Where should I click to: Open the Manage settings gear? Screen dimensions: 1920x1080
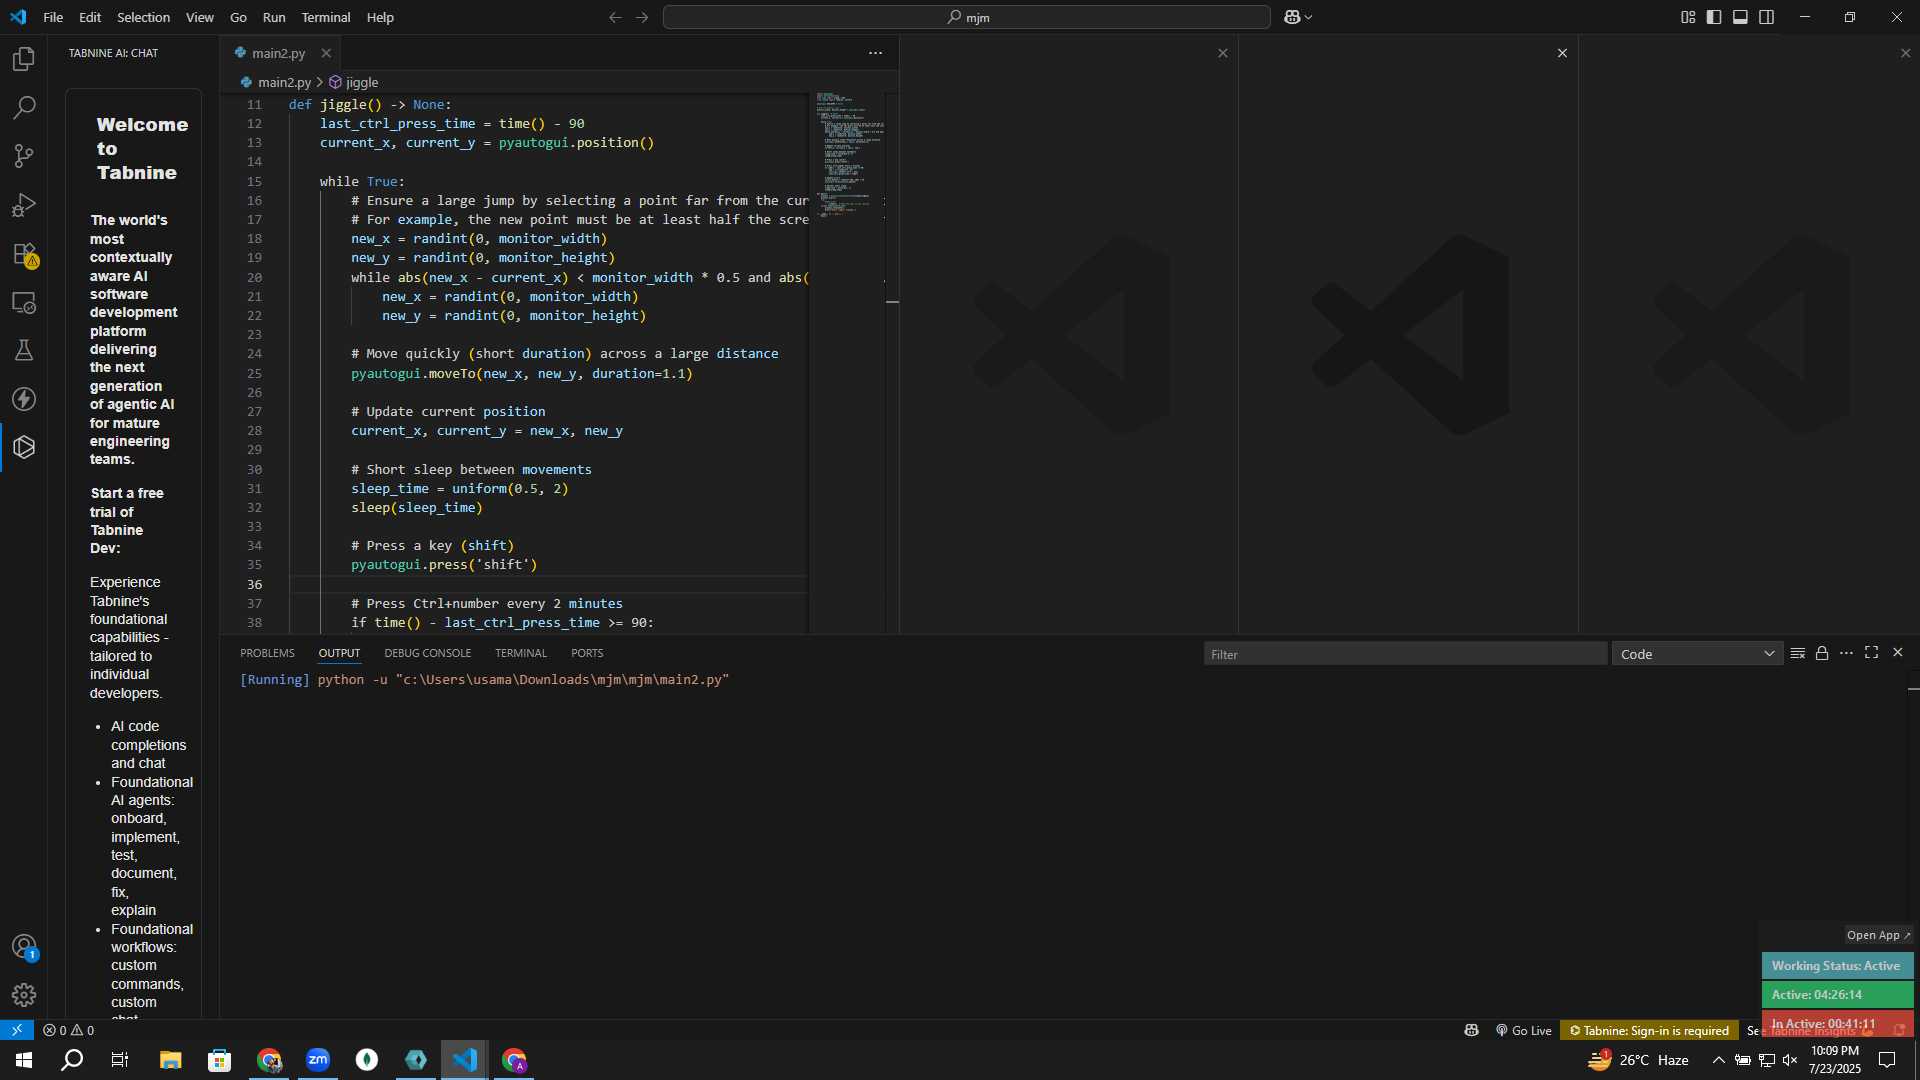(x=24, y=995)
